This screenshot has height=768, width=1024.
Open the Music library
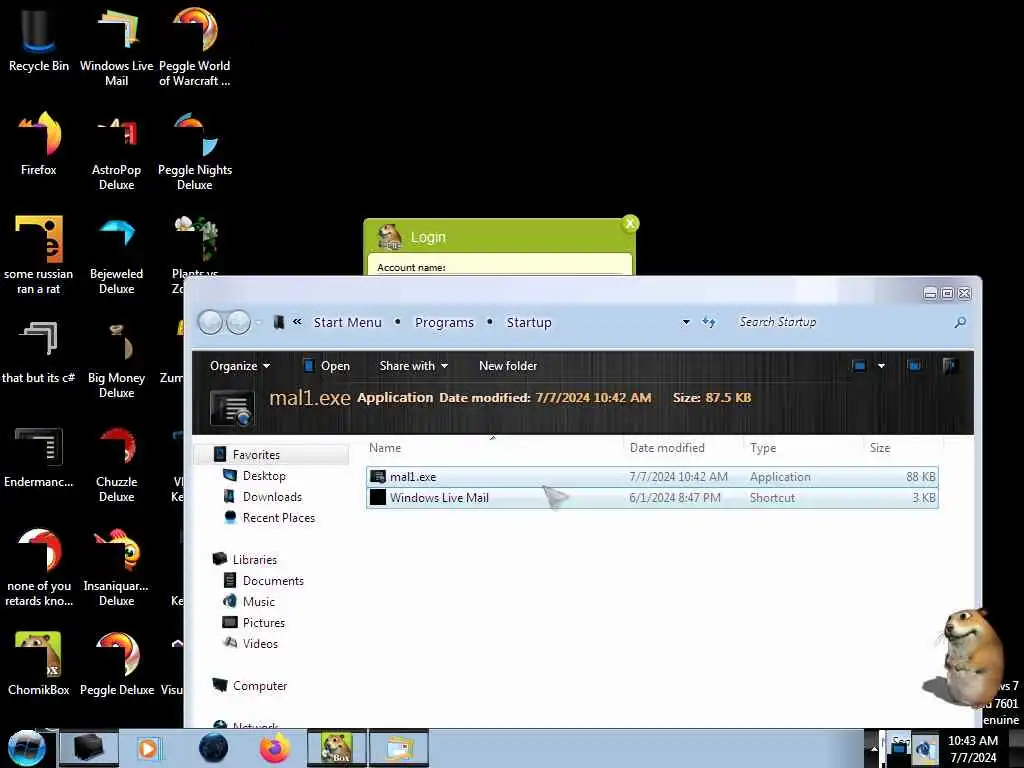click(249, 601)
